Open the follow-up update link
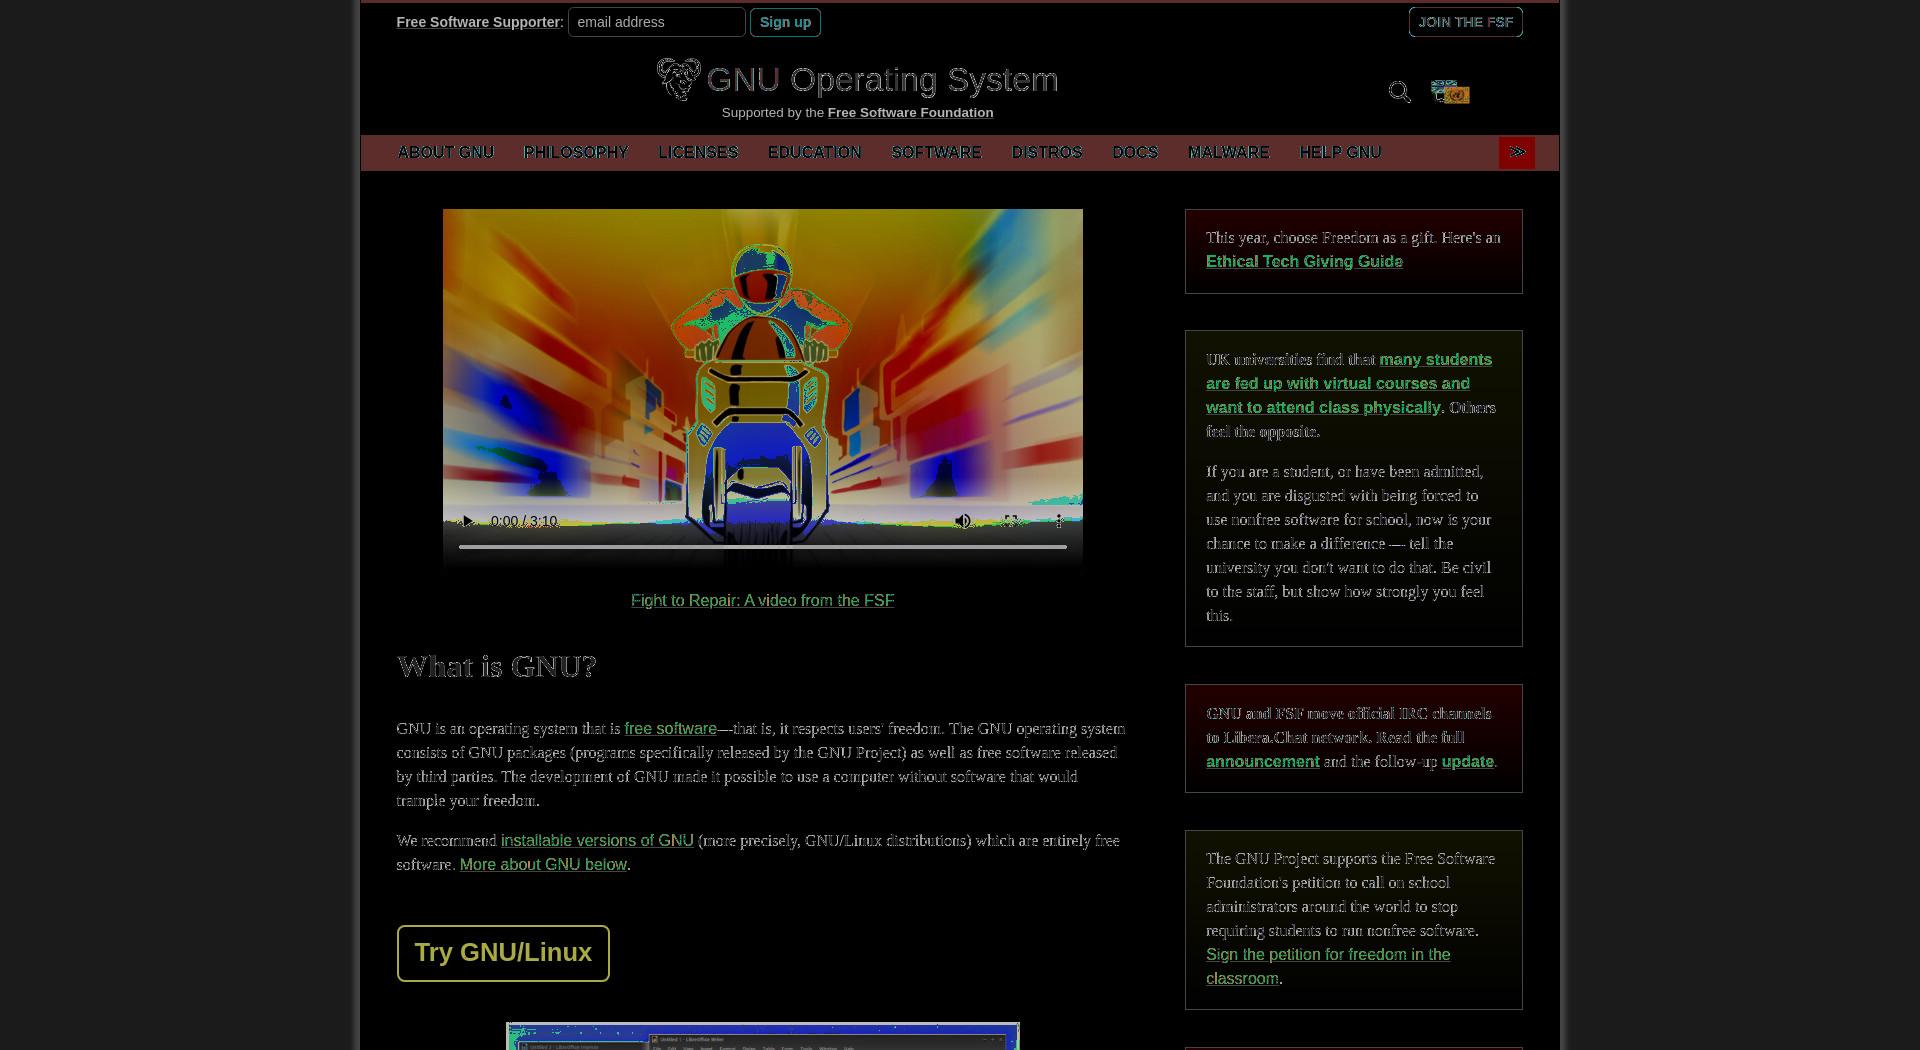The image size is (1920, 1050). [1467, 761]
